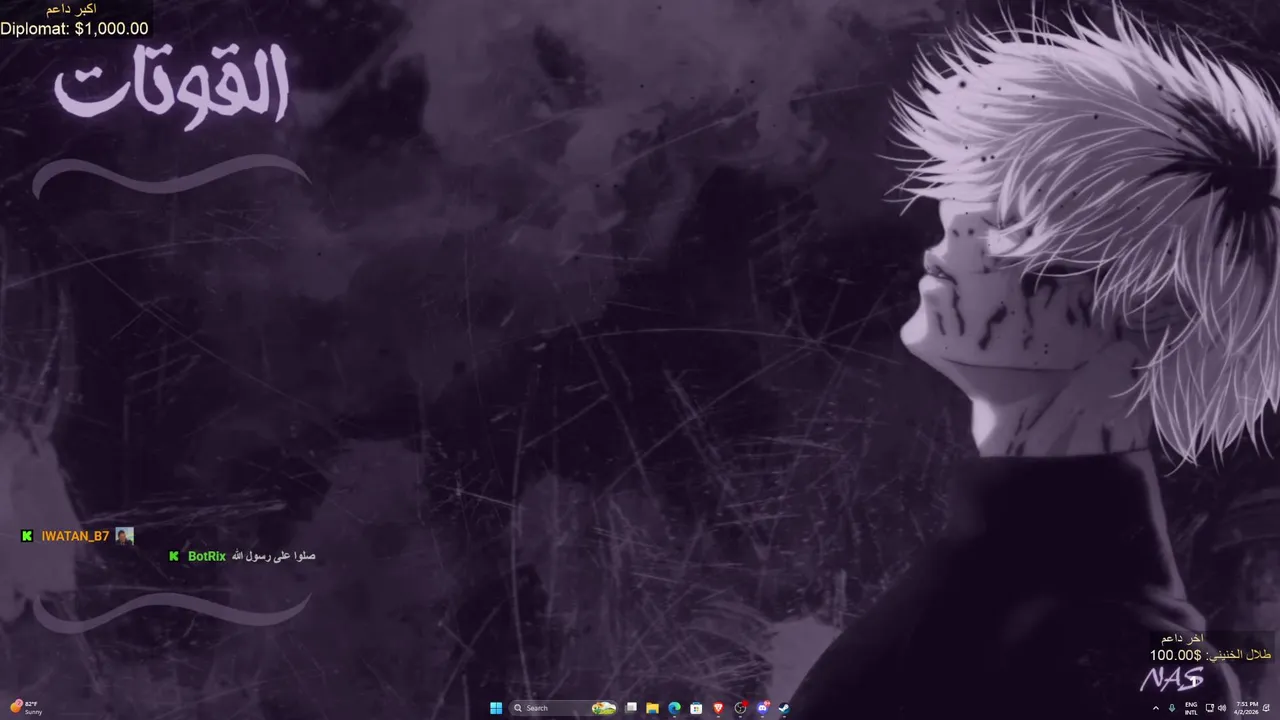Open File Explorer from the taskbar
This screenshot has width=1280, height=720.
pos(652,708)
